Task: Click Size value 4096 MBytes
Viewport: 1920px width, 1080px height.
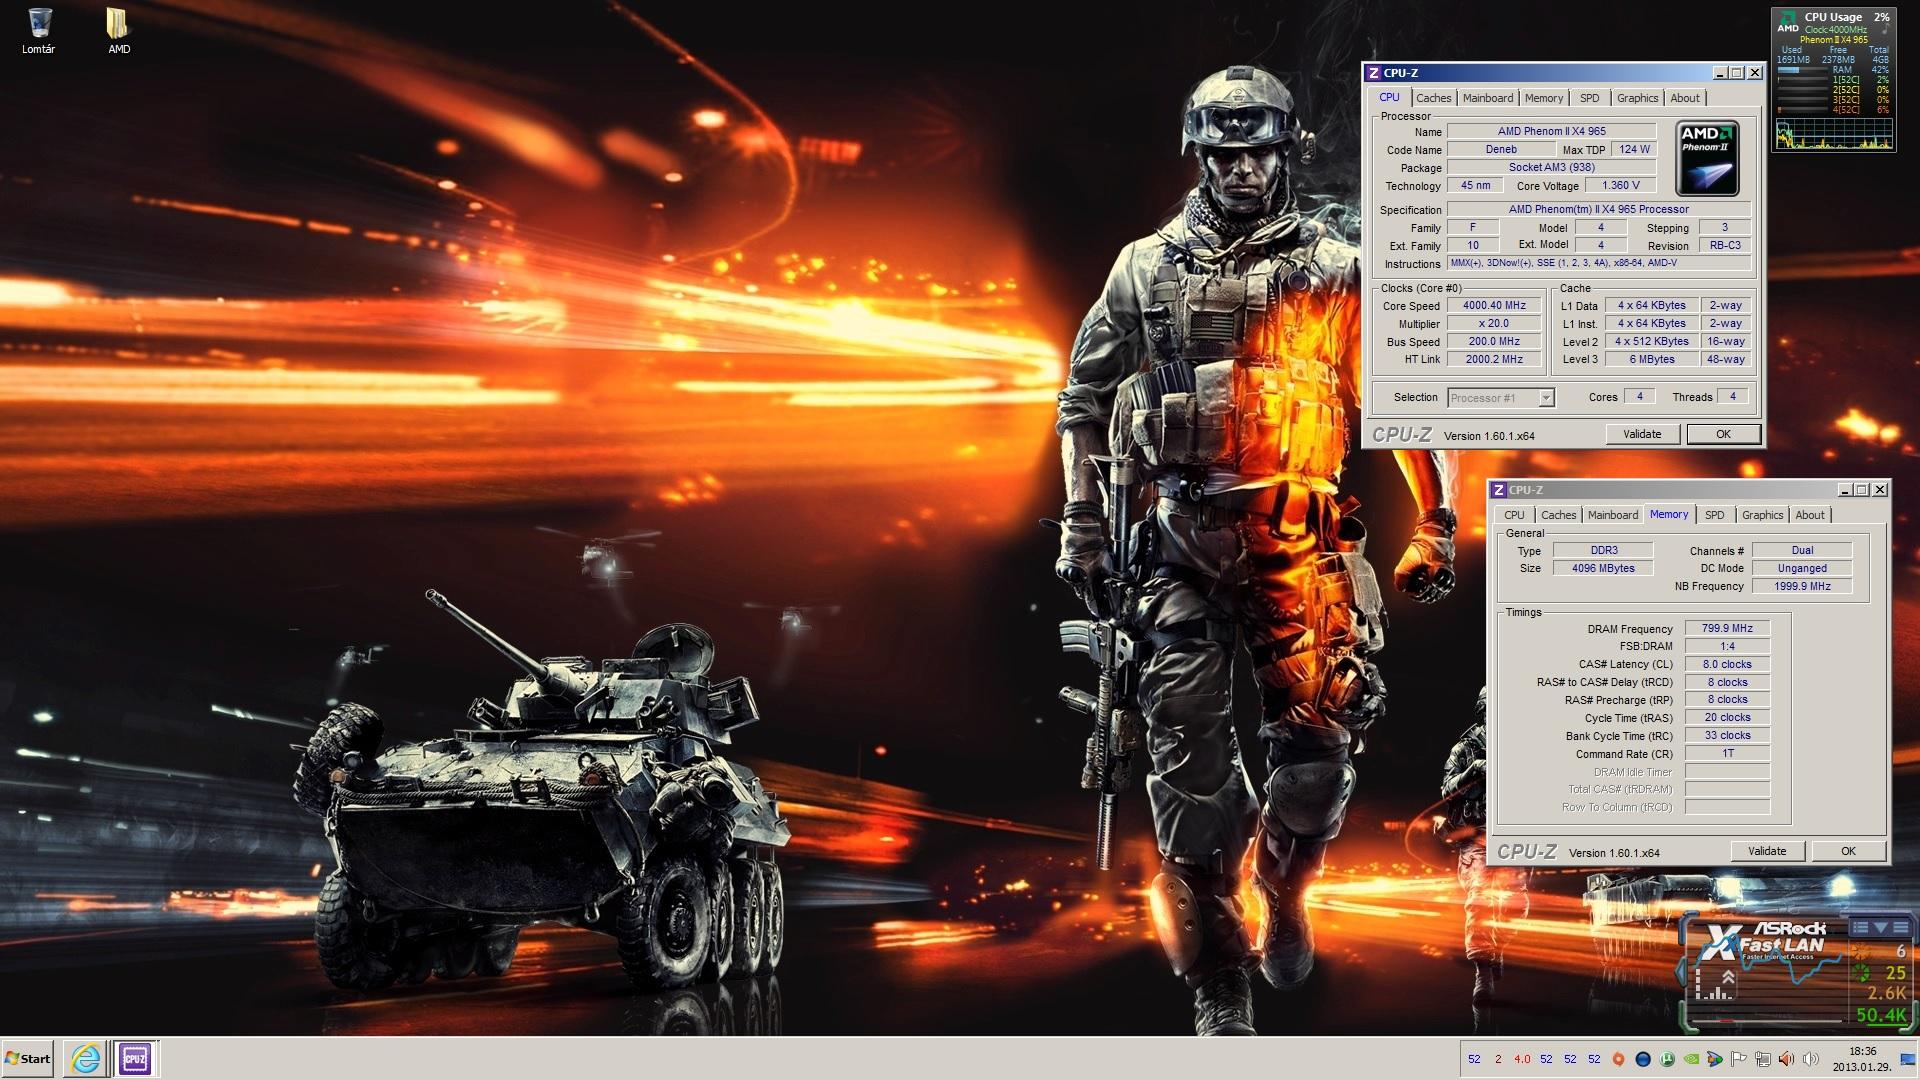Action: (1603, 568)
